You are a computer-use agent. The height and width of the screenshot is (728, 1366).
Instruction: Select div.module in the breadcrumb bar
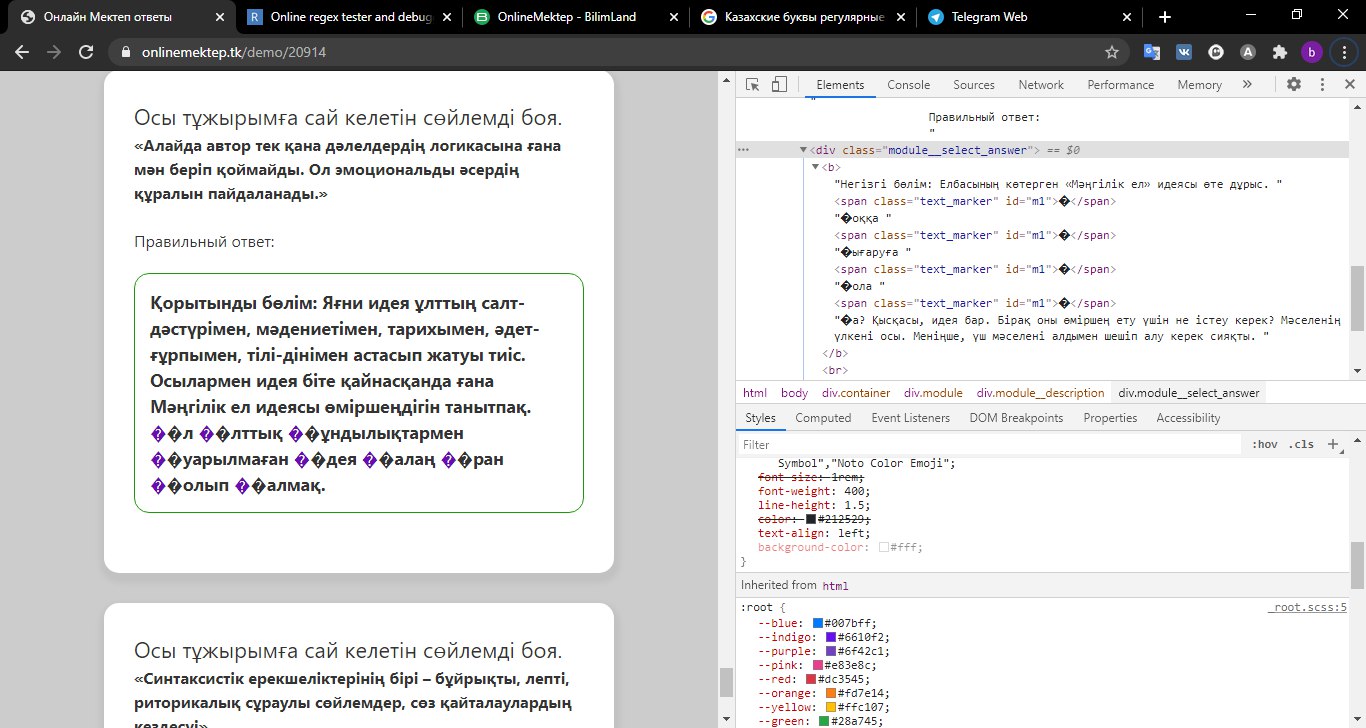click(x=933, y=393)
